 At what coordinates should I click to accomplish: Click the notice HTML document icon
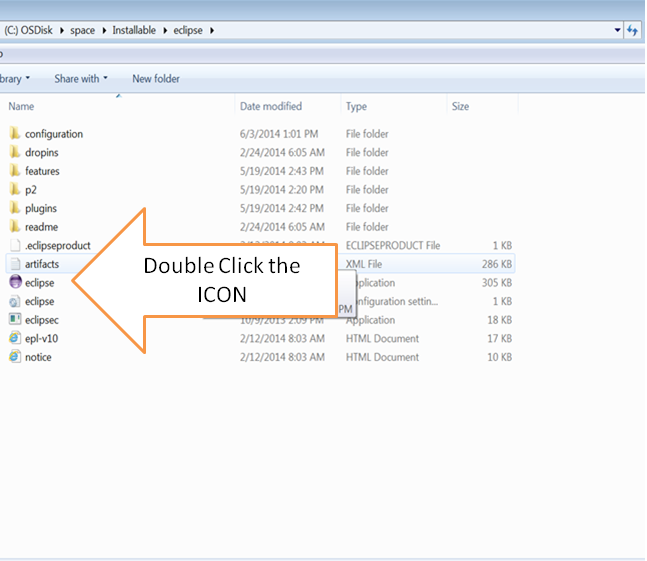pos(14,356)
